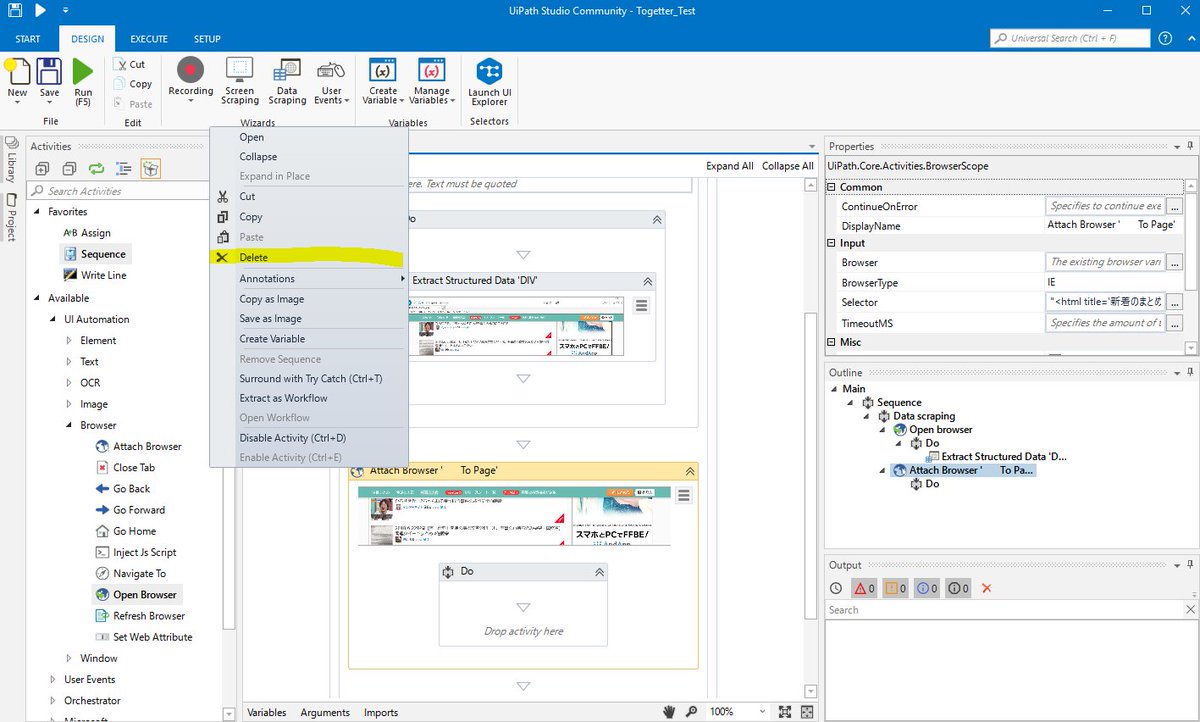Select the Go Home activity
This screenshot has height=722, width=1200.
pyautogui.click(x=125, y=531)
